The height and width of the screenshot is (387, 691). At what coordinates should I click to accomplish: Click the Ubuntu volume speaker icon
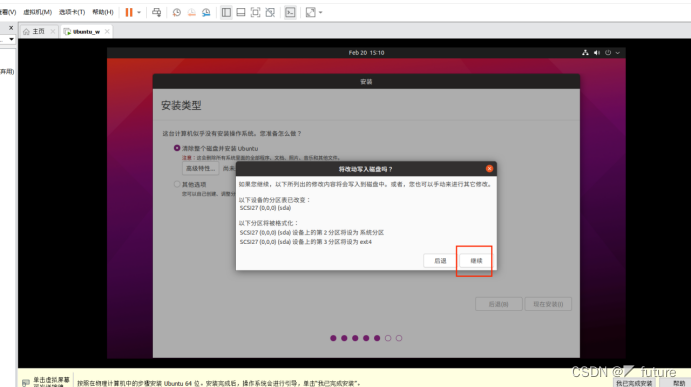(597, 52)
